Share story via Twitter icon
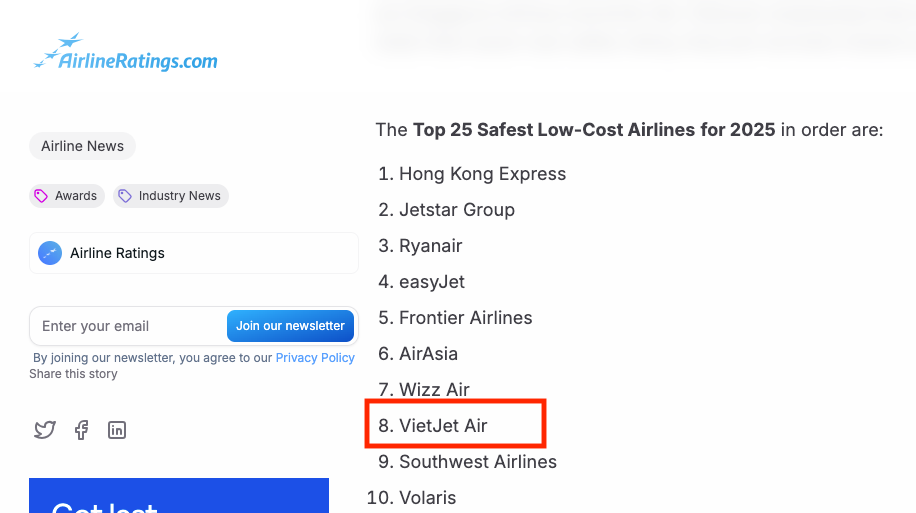Screen dimensions: 916x513 (x=45, y=430)
